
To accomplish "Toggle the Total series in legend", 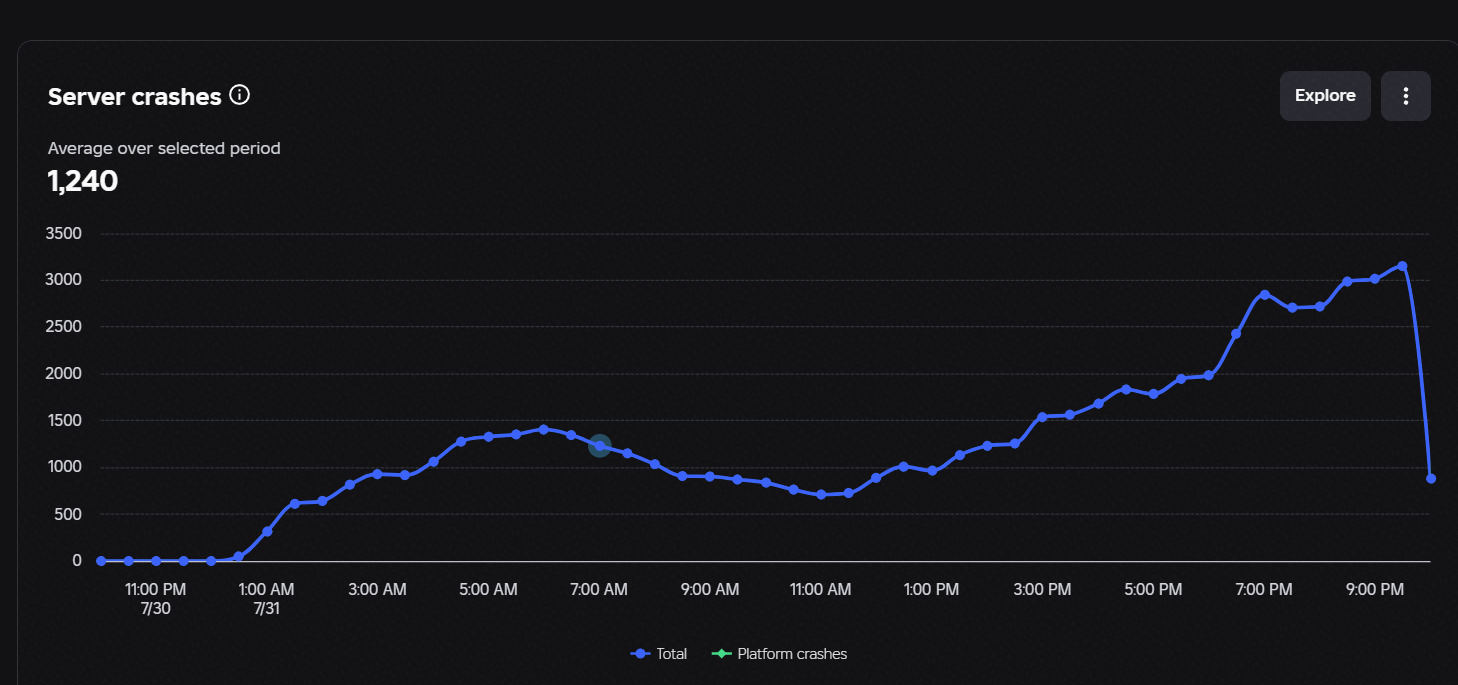I will (659, 654).
